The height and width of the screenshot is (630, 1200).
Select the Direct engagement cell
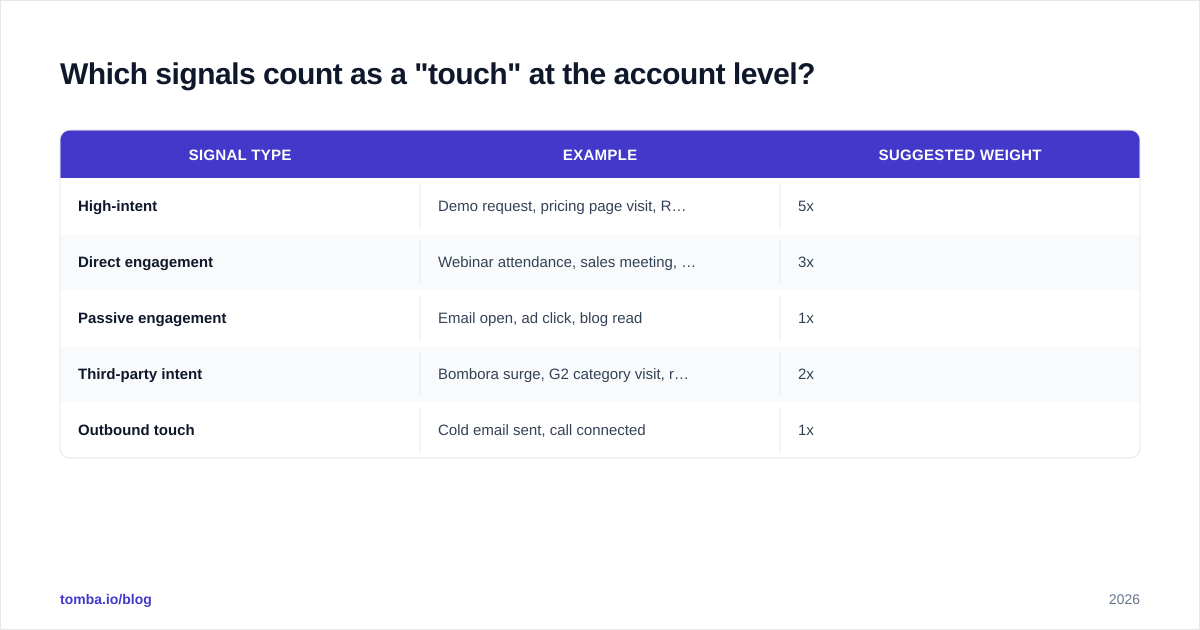(240, 262)
